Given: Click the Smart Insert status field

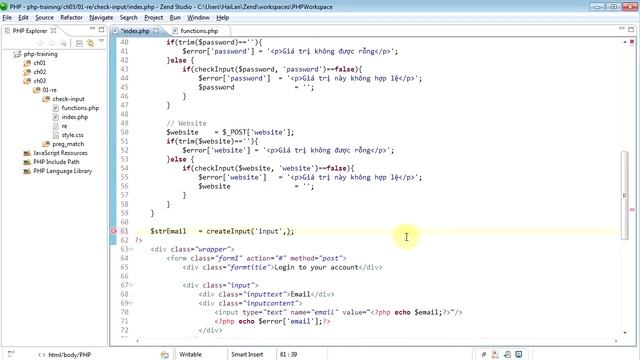Looking at the screenshot, I should pos(247,354).
